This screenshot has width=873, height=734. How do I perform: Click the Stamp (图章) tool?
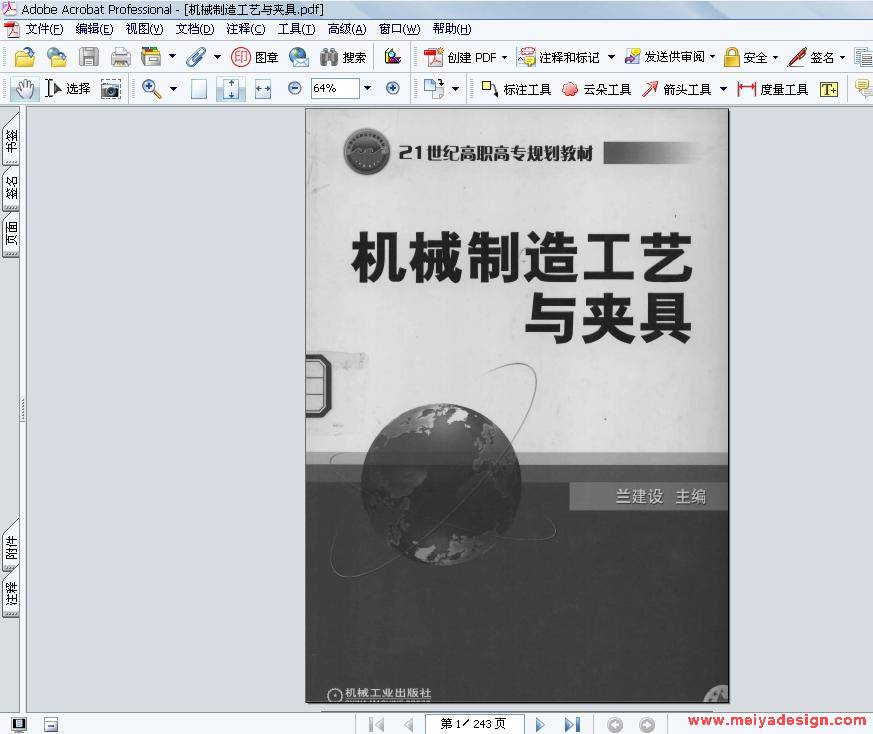point(255,57)
